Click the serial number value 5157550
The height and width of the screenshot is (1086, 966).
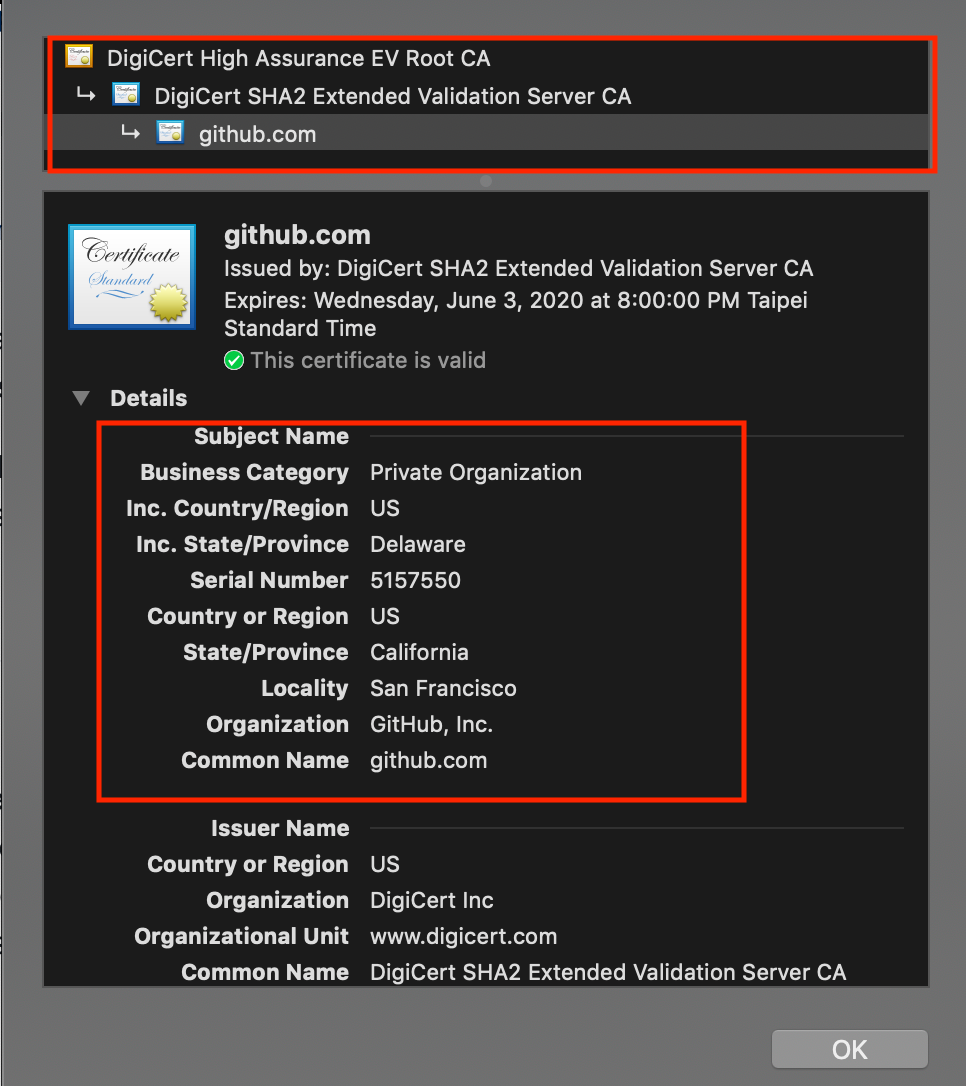point(415,580)
